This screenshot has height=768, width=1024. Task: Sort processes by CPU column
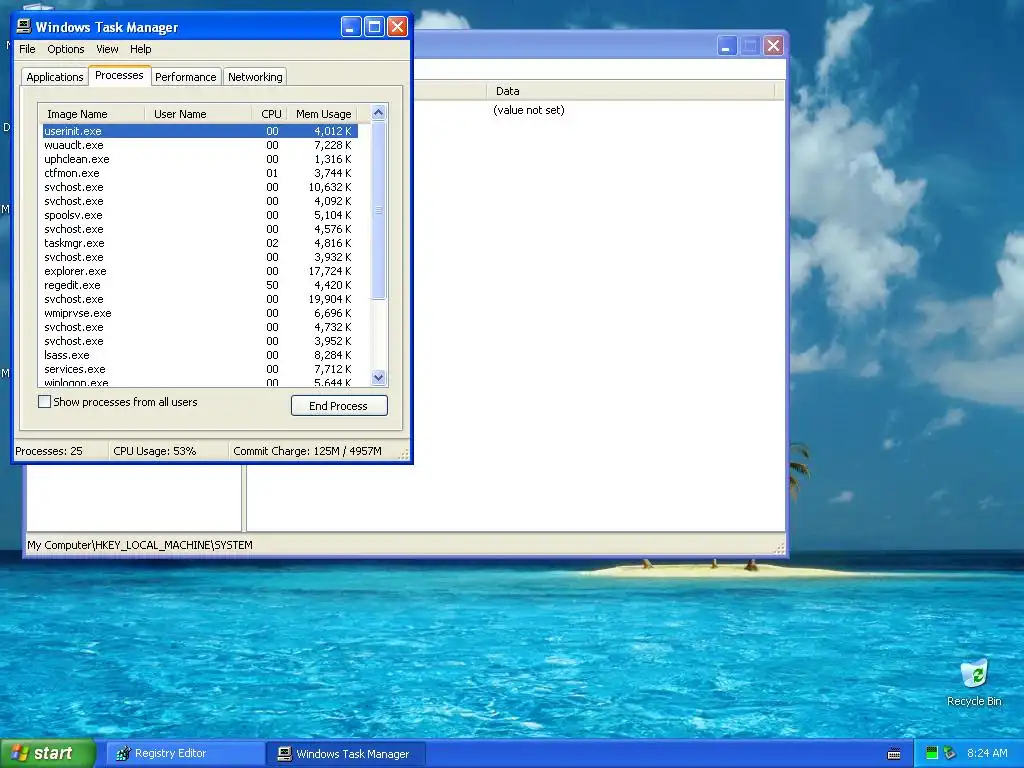tap(270, 114)
